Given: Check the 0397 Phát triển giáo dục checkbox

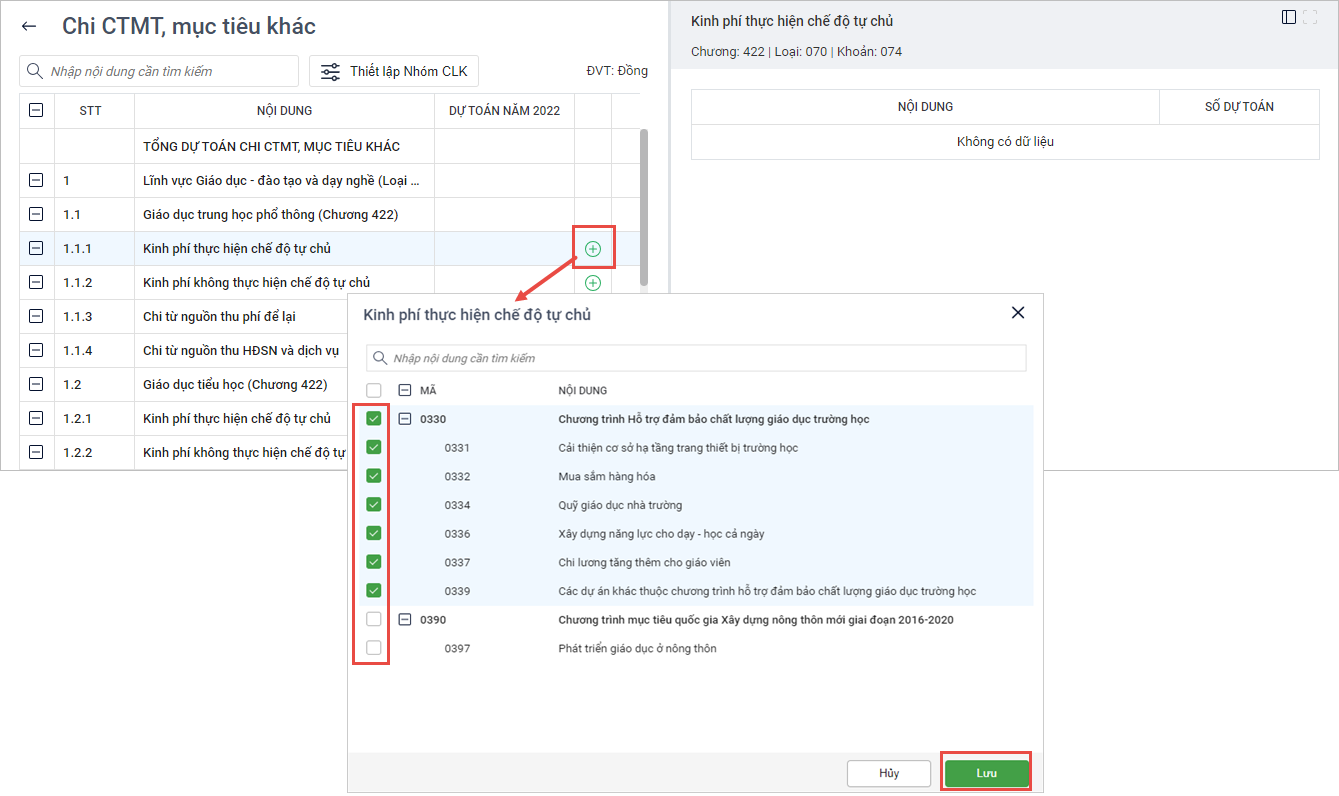Looking at the screenshot, I should tap(374, 648).
